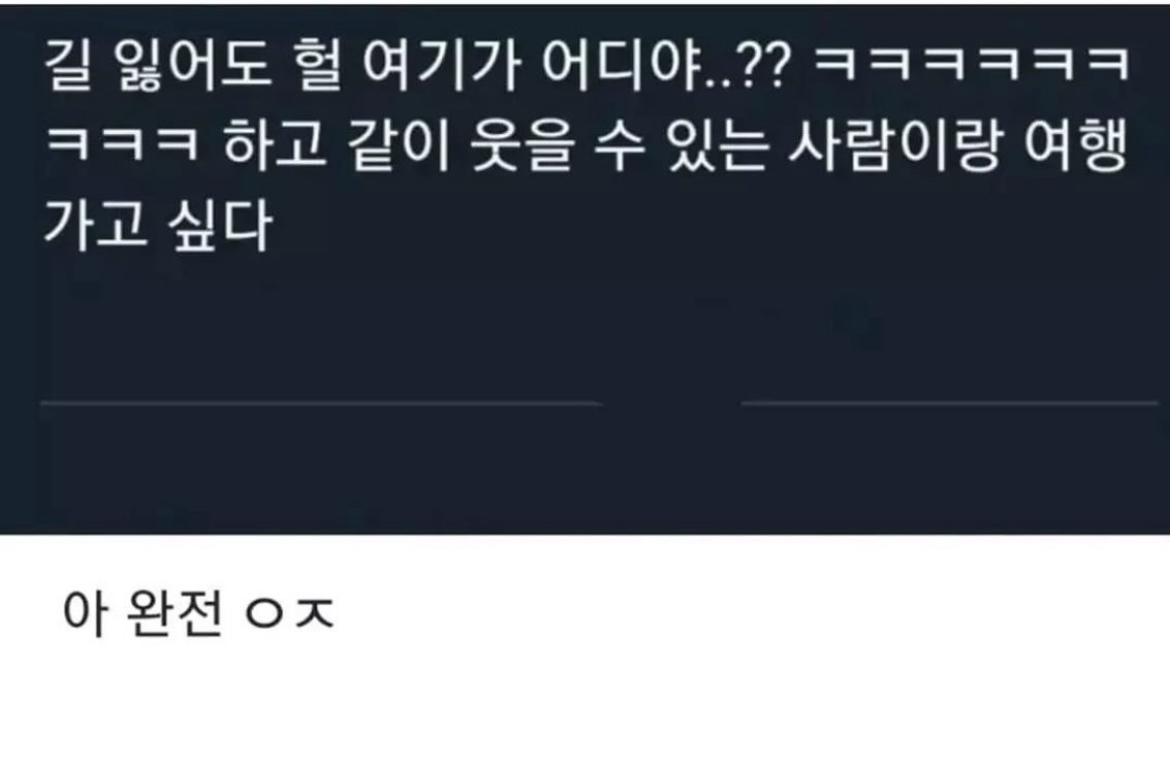
Task: Click the right horizontal divider line
Action: coord(949,404)
